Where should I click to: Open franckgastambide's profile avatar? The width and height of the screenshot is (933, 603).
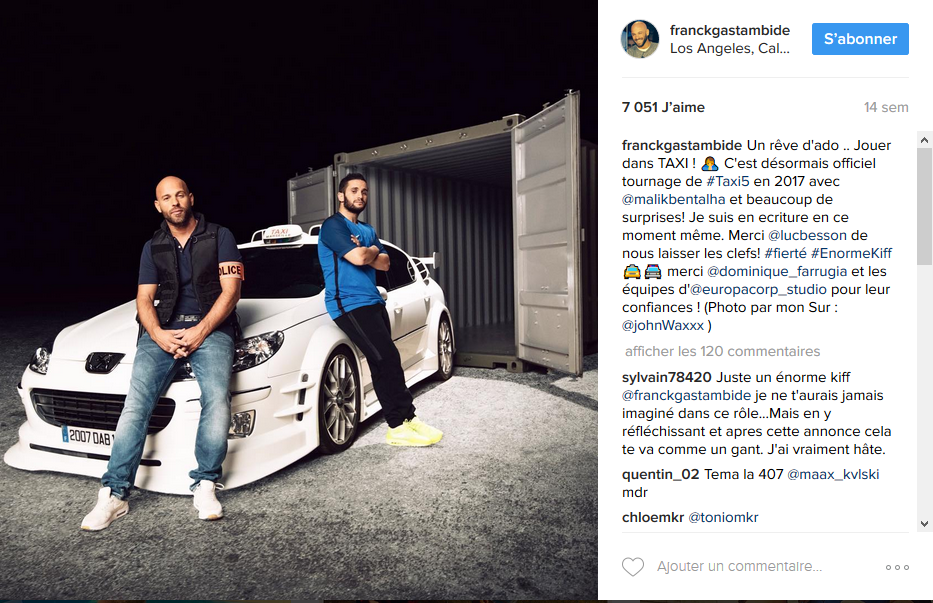click(640, 39)
